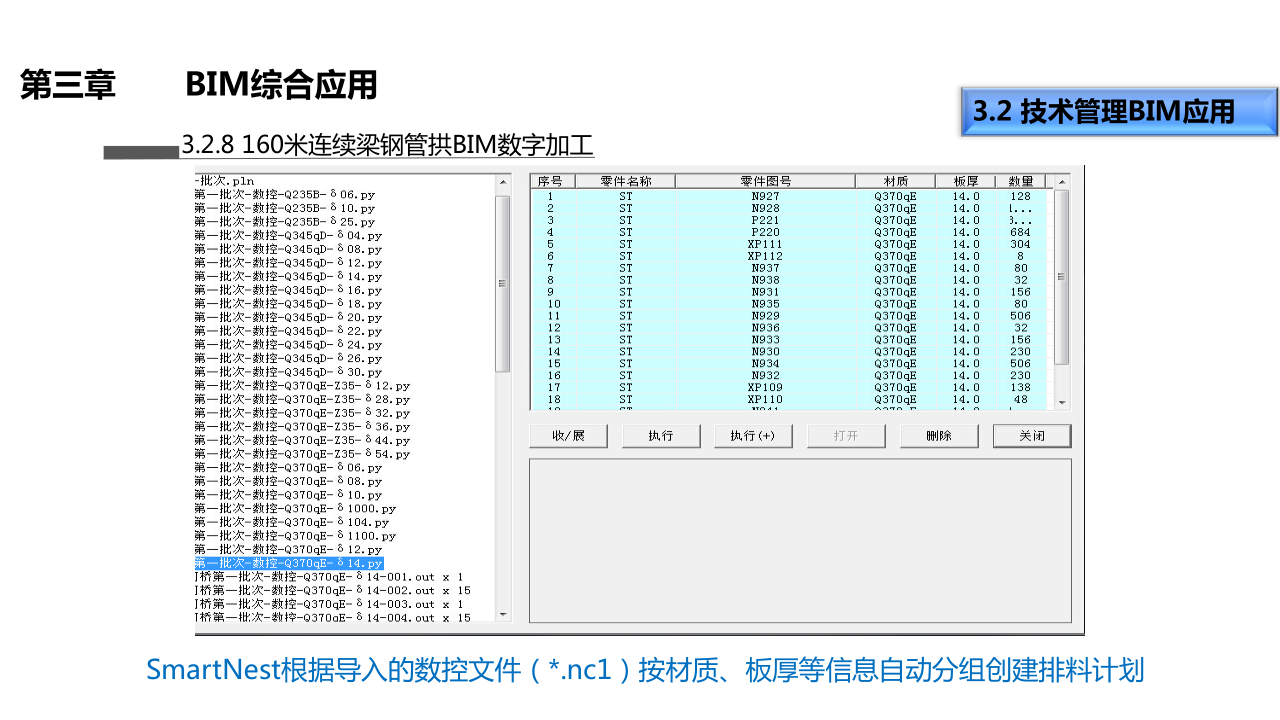
Task: Select table row with part N927
Action: click(x=788, y=197)
